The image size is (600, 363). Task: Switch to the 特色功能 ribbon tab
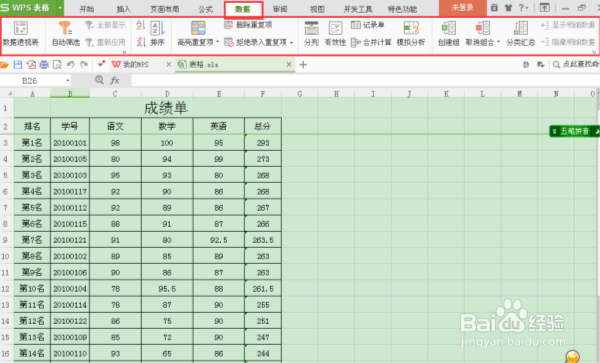pos(402,9)
